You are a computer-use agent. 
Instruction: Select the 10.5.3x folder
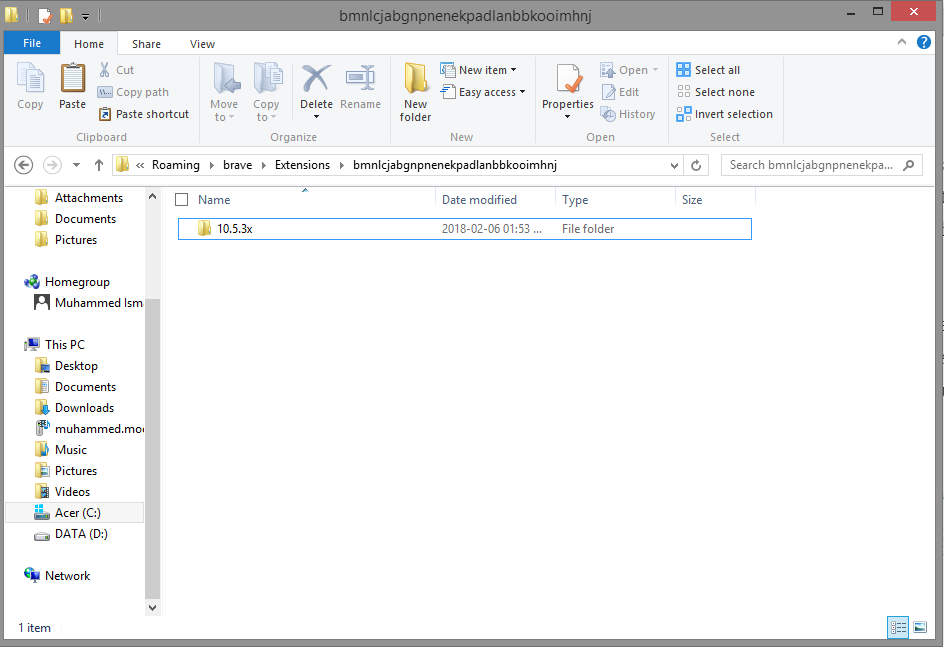465,229
